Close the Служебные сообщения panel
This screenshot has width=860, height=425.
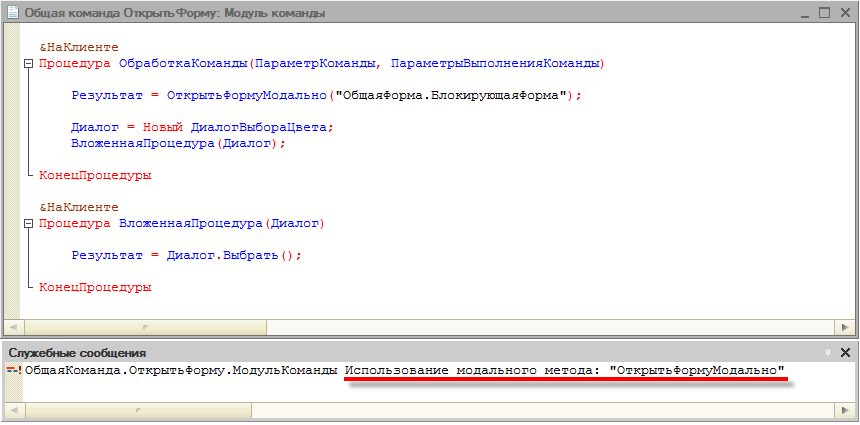click(845, 353)
